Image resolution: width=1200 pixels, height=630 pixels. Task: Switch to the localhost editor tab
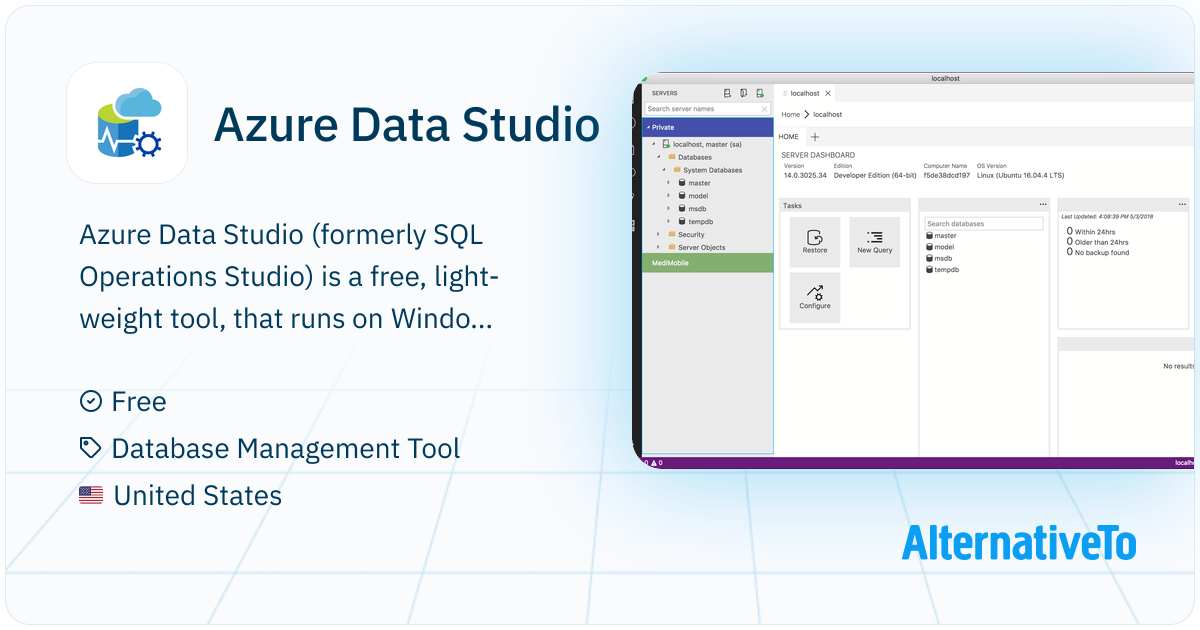807,93
